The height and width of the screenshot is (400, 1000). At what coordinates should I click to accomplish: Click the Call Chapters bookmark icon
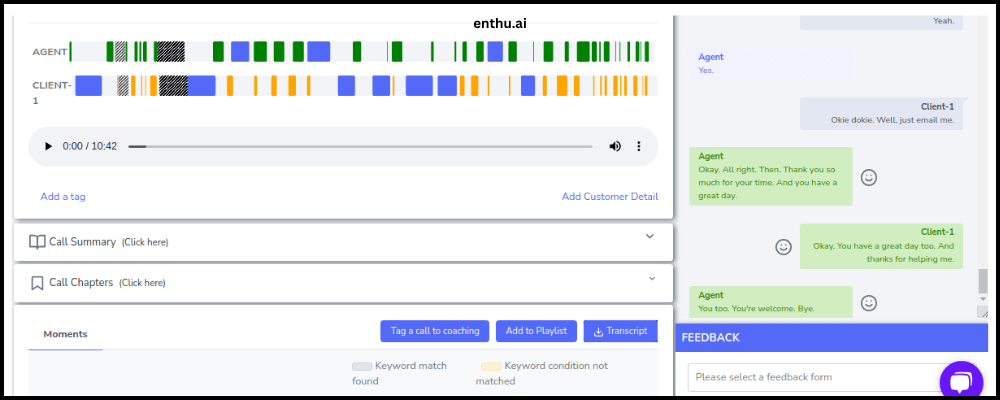[37, 283]
